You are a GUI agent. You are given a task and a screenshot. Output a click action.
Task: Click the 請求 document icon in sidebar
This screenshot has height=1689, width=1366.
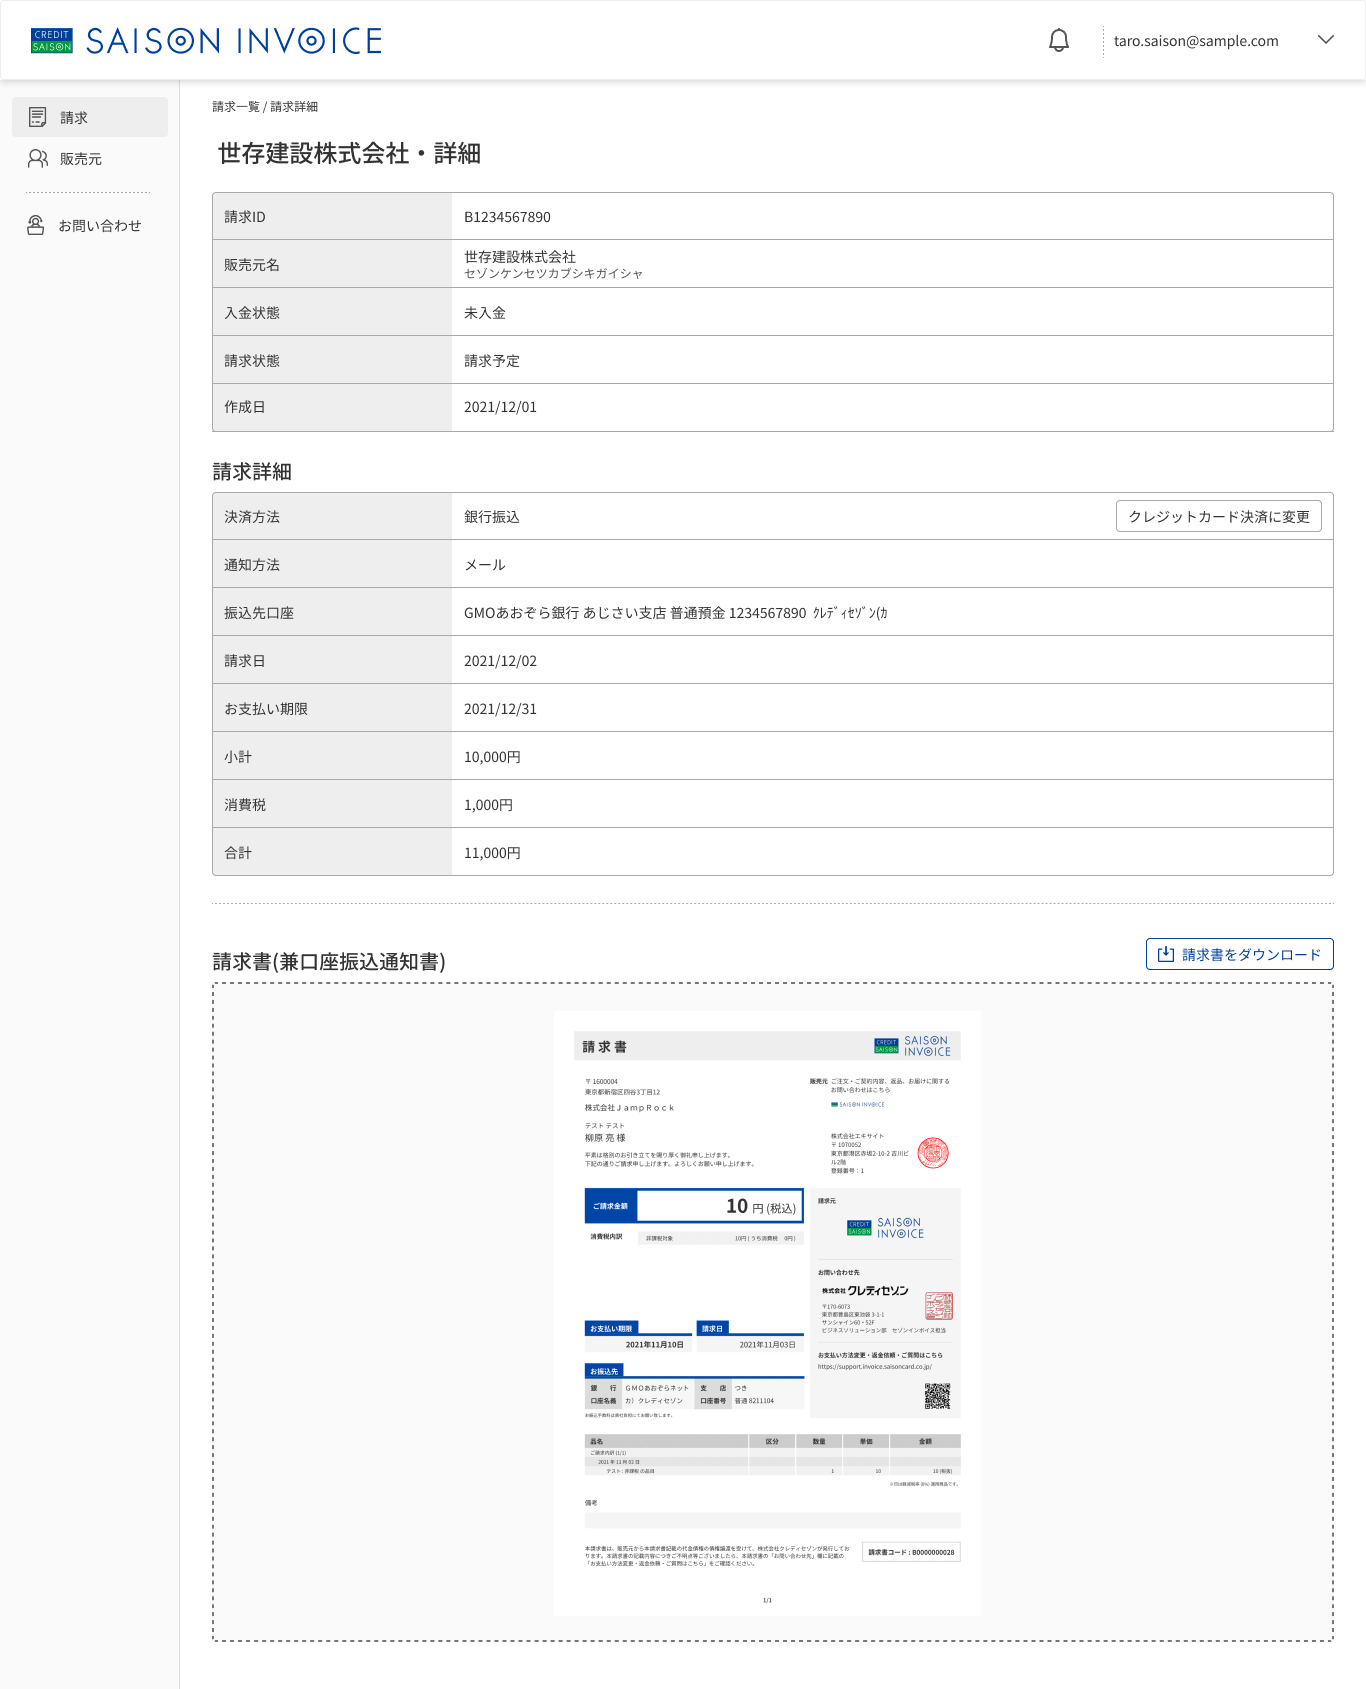click(38, 117)
